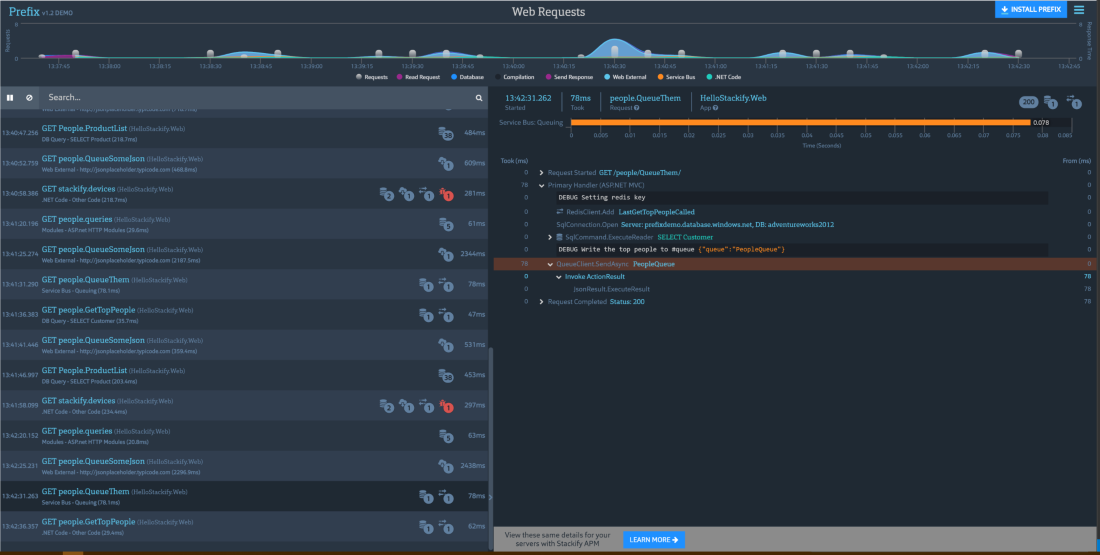Toggle the Service Bus legend entry
The width and height of the screenshot is (1100, 555).
677,77
